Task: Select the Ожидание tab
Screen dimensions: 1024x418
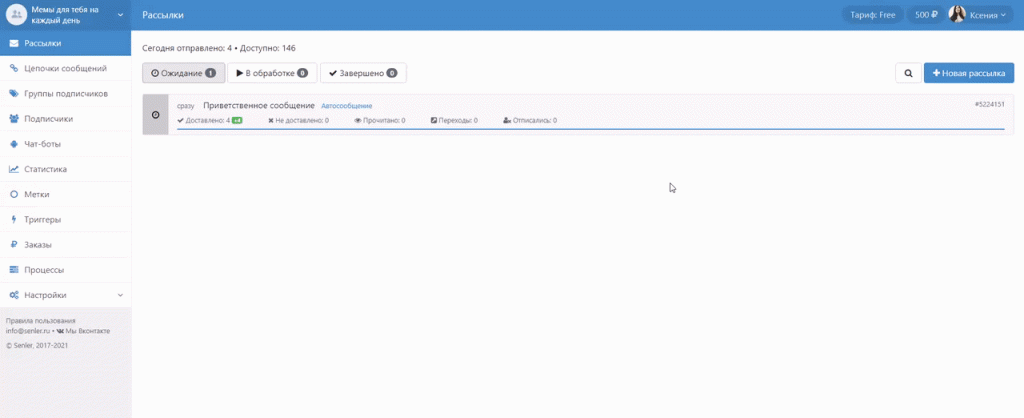Action: point(183,73)
